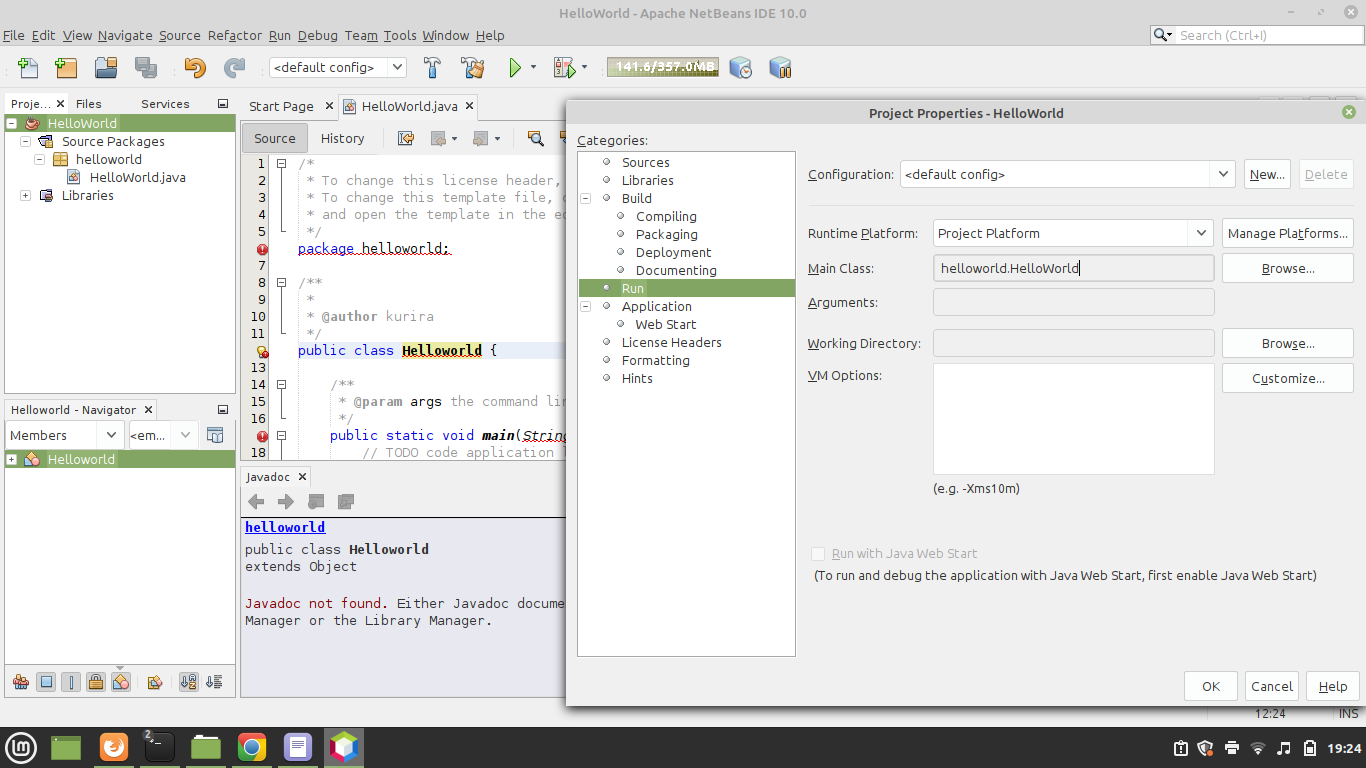
Task: Open the Navigate menu
Action: [125, 35]
